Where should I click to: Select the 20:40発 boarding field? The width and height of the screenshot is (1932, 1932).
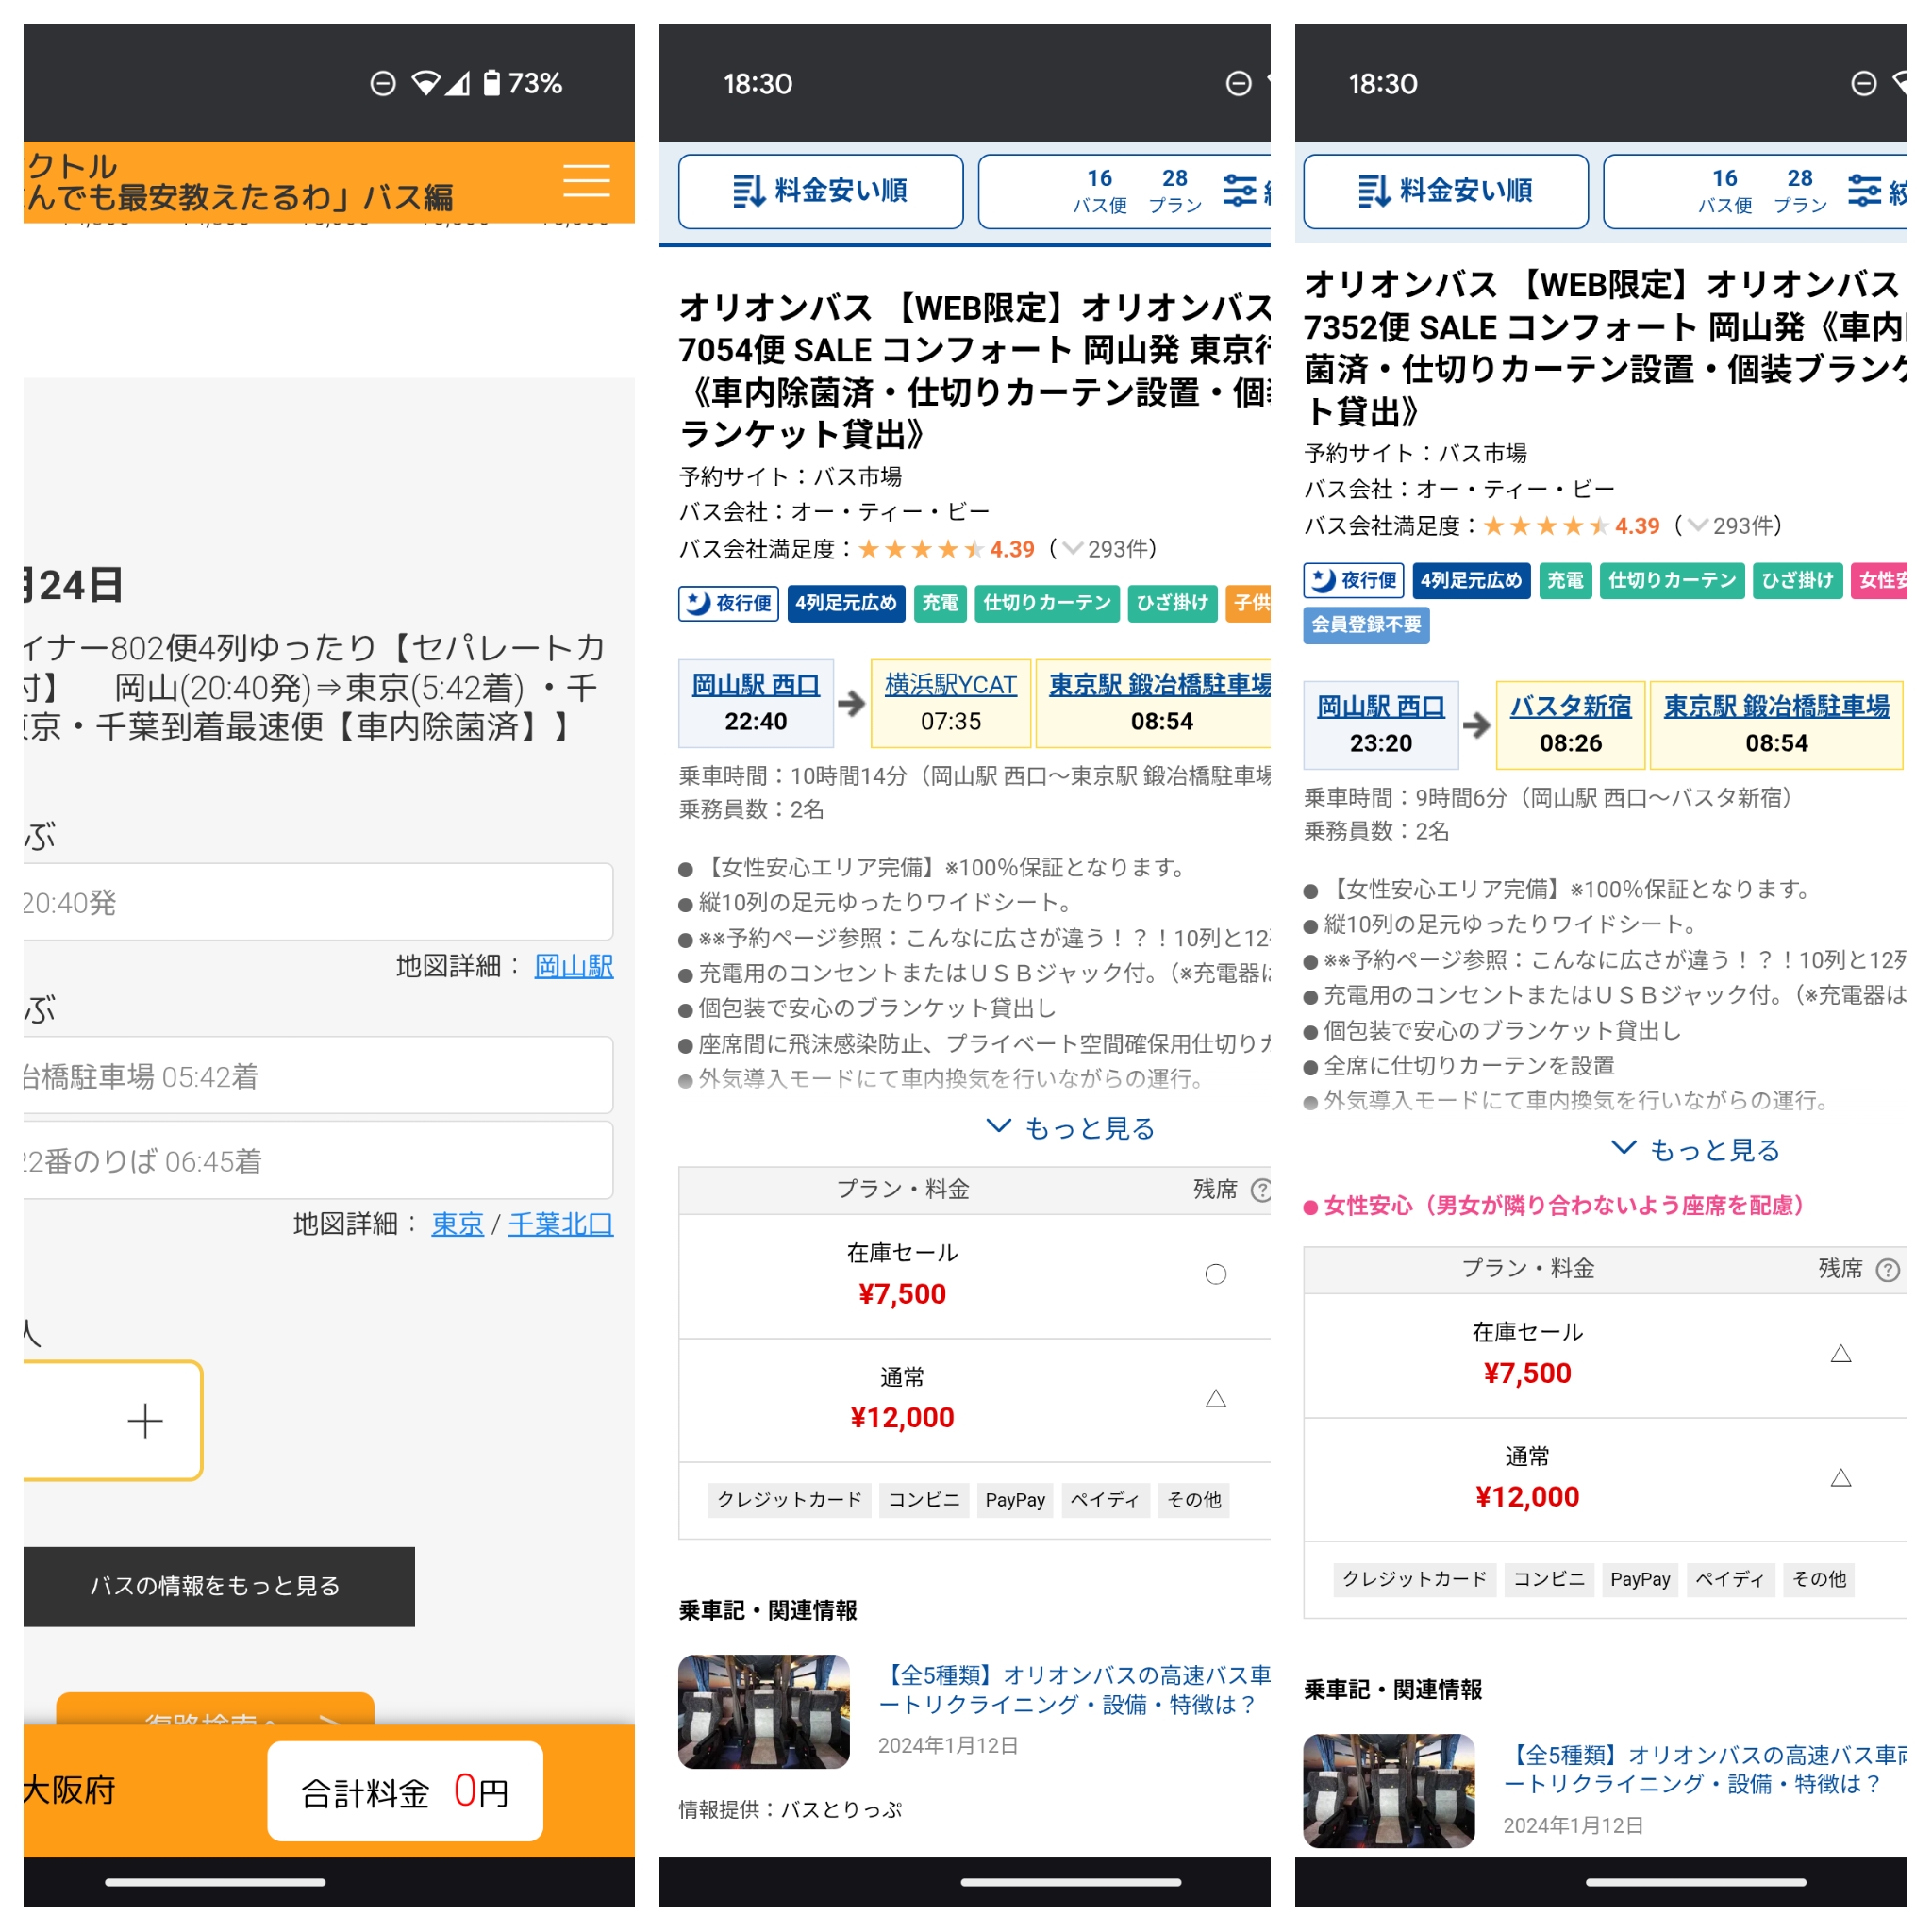point(318,902)
